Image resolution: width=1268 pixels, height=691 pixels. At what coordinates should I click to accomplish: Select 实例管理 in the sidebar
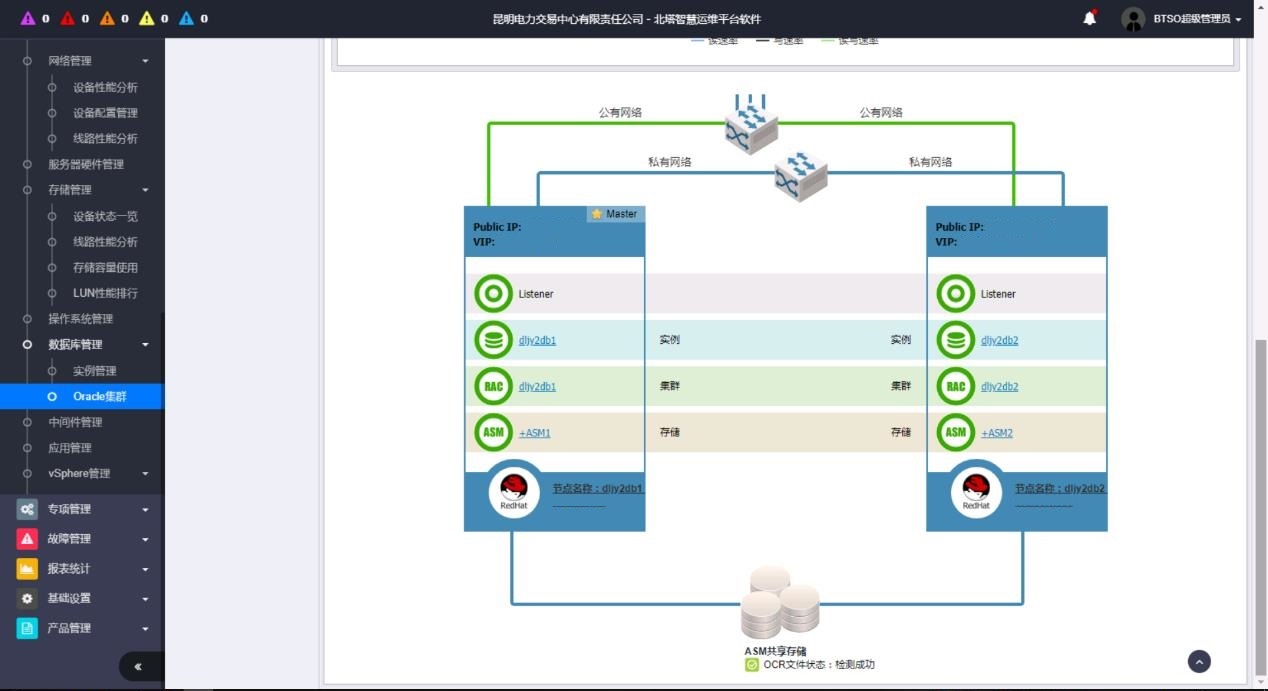(x=94, y=371)
